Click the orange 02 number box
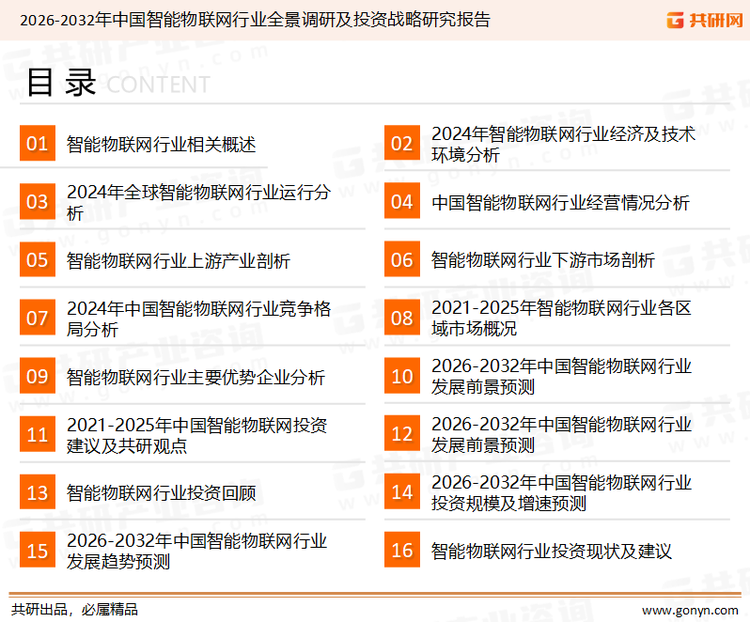Viewport: 750px width, 622px height. pyautogui.click(x=402, y=143)
